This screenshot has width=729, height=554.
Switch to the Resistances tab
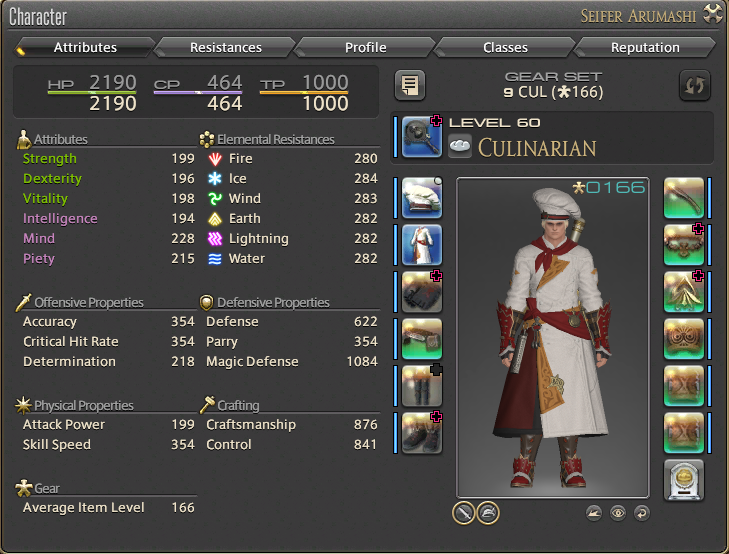pos(225,47)
